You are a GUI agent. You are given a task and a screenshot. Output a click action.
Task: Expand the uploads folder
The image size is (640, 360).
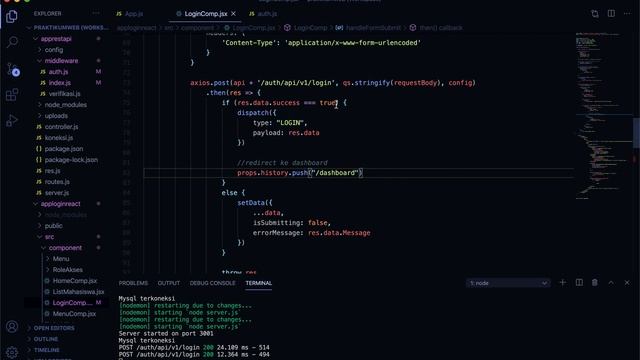[56, 116]
